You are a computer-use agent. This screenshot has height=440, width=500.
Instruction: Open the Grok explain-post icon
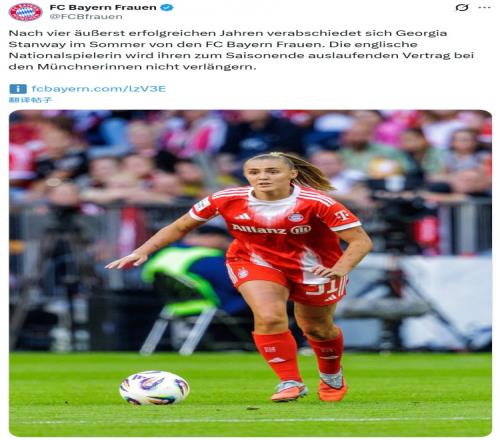tap(462, 7)
